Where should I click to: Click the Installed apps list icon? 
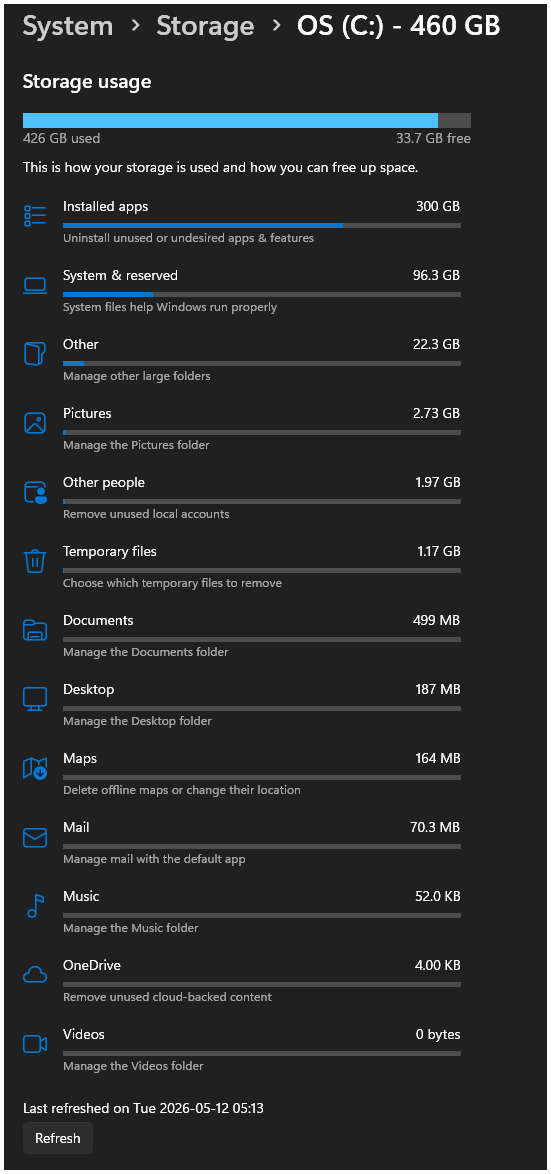(35, 216)
